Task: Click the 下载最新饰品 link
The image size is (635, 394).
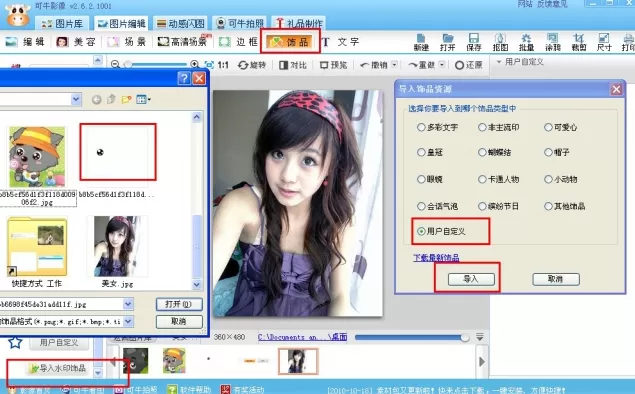Action: point(436,258)
